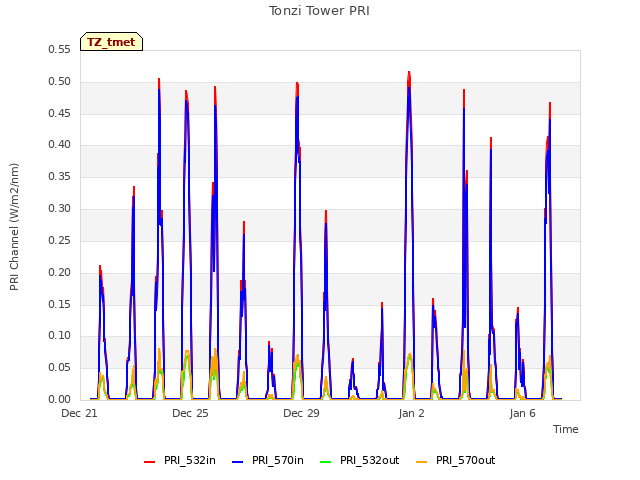
Task: Click the orange PRI_570out legend swatch
Action: 422,462
